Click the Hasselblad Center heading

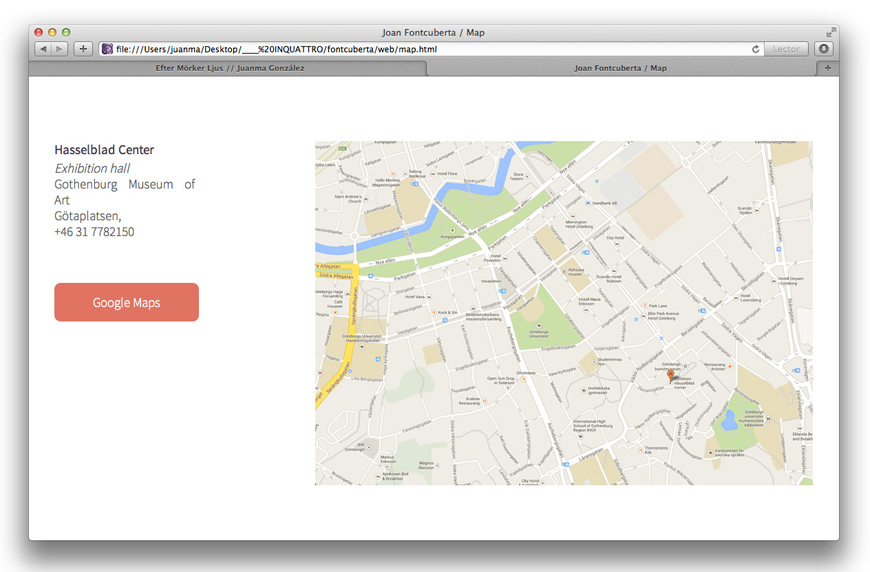tap(104, 150)
